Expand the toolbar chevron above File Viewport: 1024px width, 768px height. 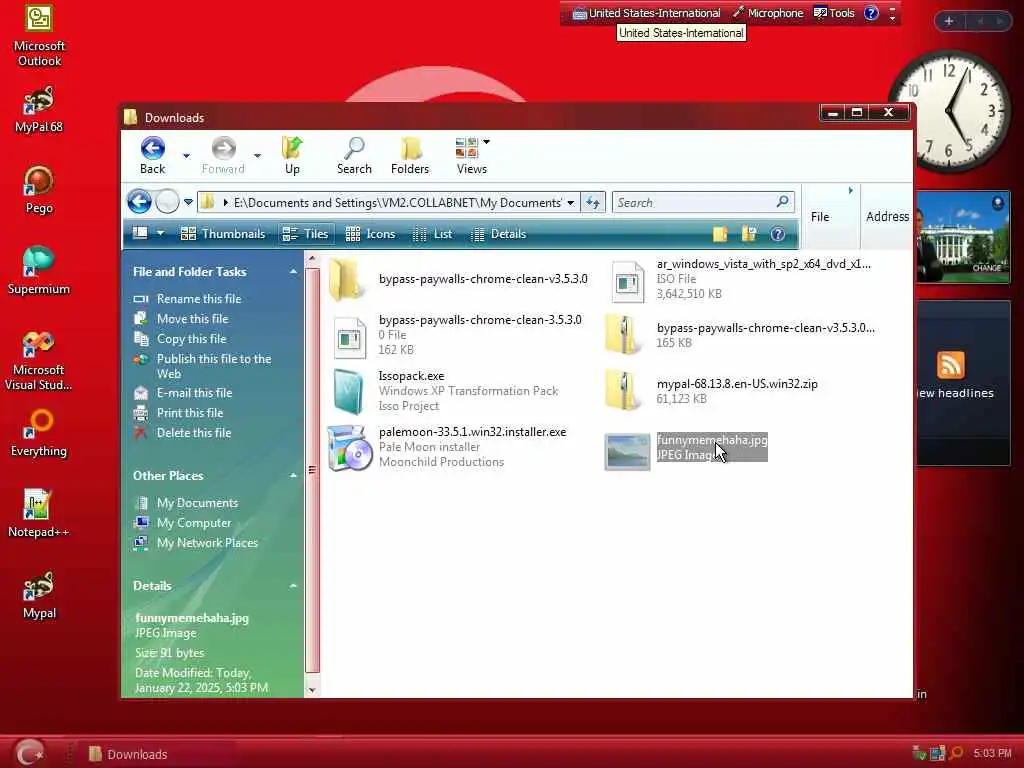click(x=850, y=191)
